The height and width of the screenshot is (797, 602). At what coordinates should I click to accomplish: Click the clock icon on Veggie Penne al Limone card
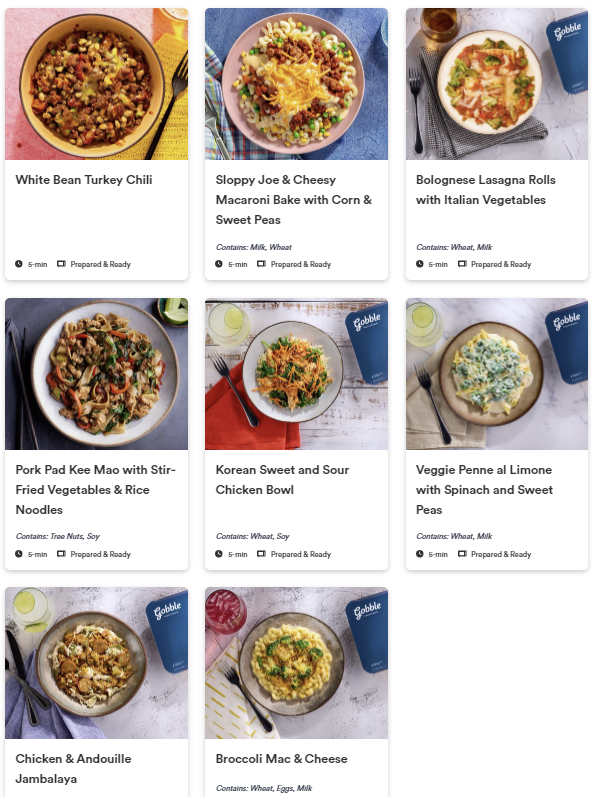click(x=420, y=554)
